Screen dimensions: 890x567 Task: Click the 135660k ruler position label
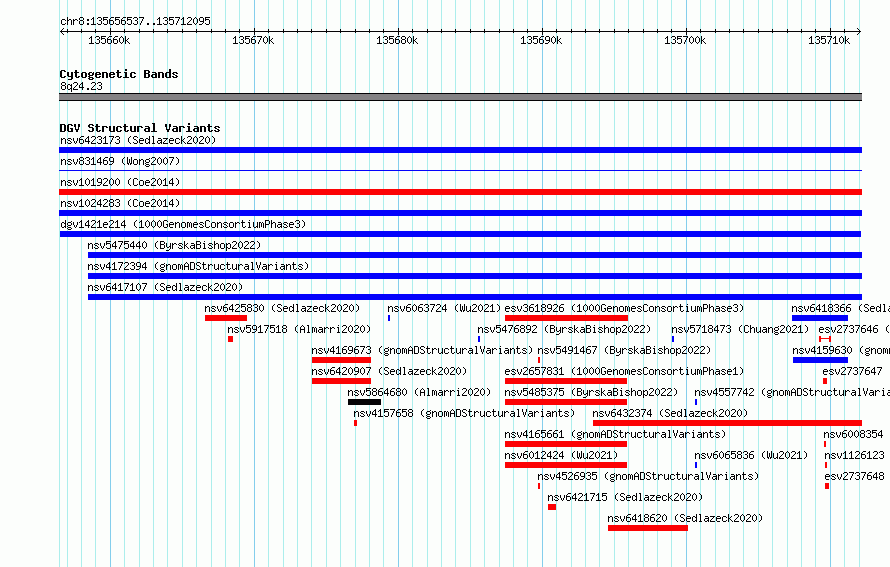tap(109, 40)
